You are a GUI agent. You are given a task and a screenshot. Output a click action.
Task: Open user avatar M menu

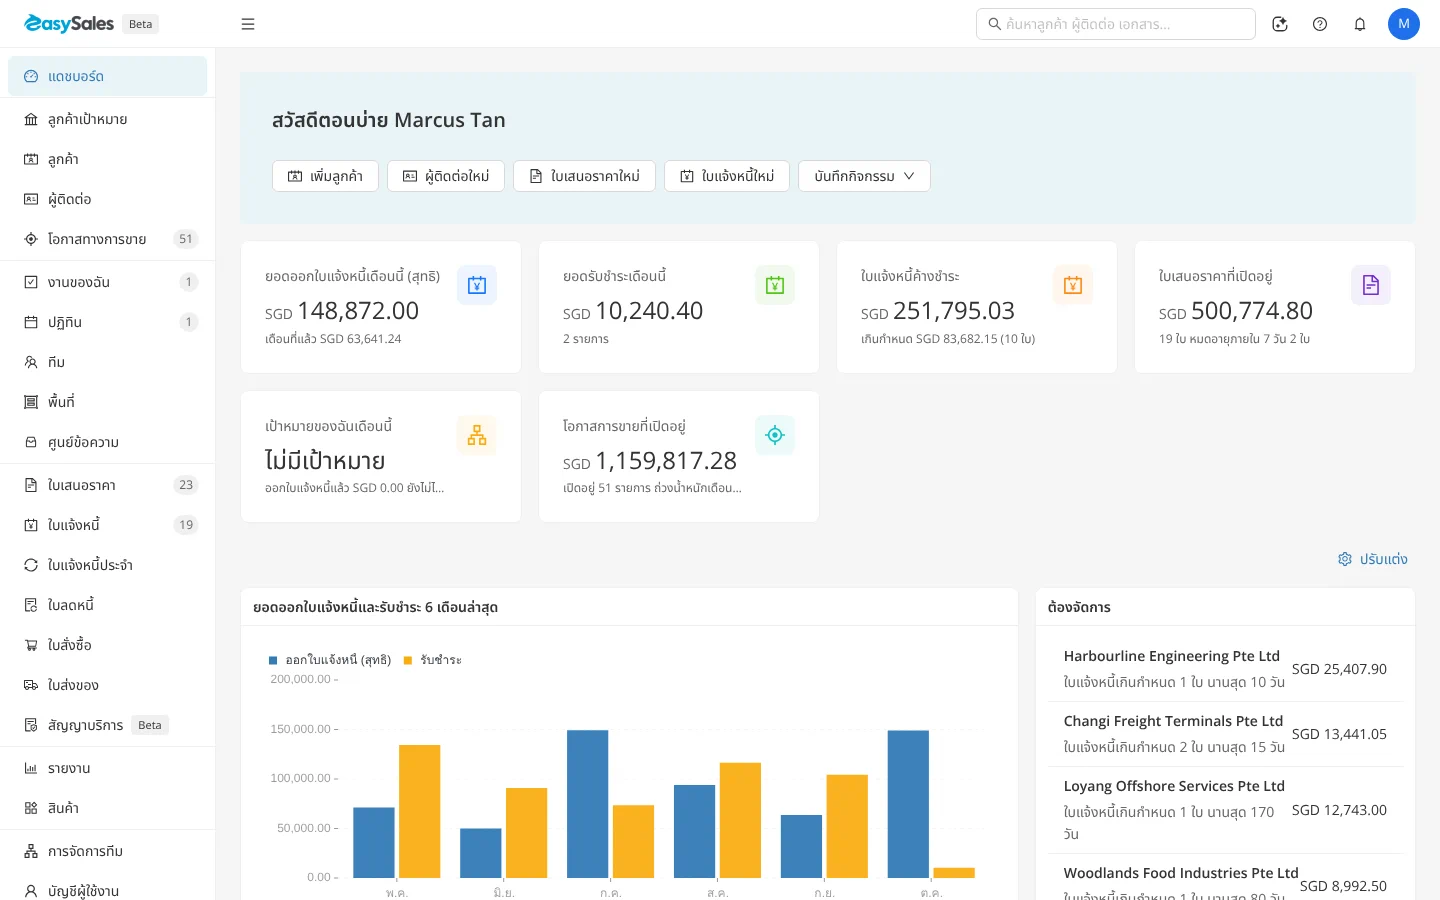click(1404, 24)
